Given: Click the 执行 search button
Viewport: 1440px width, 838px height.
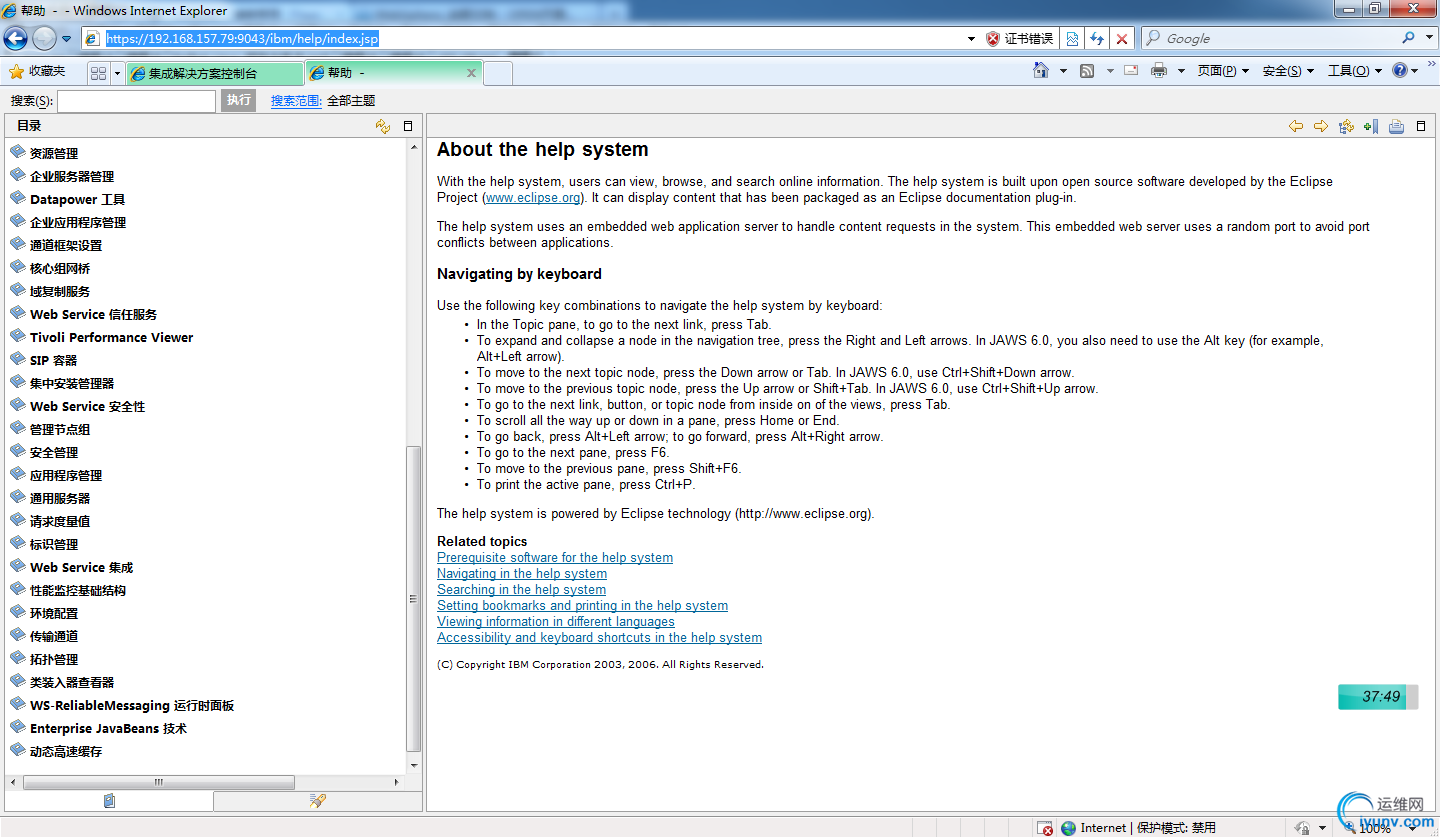Looking at the screenshot, I should click(238, 100).
